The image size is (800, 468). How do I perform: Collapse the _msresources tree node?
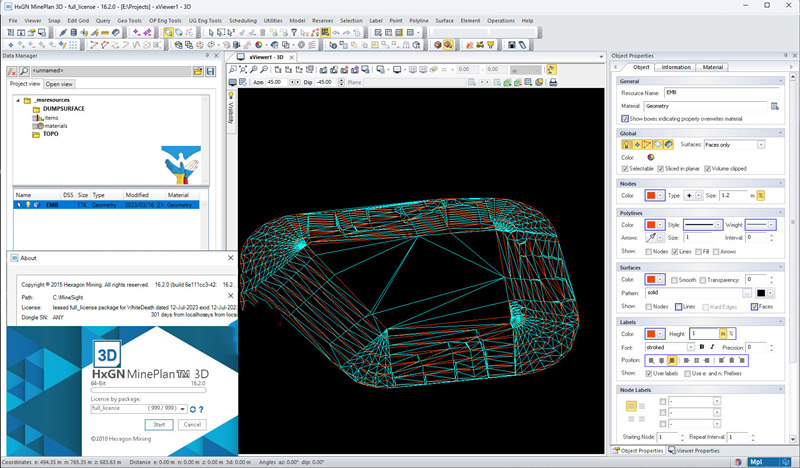coord(18,101)
